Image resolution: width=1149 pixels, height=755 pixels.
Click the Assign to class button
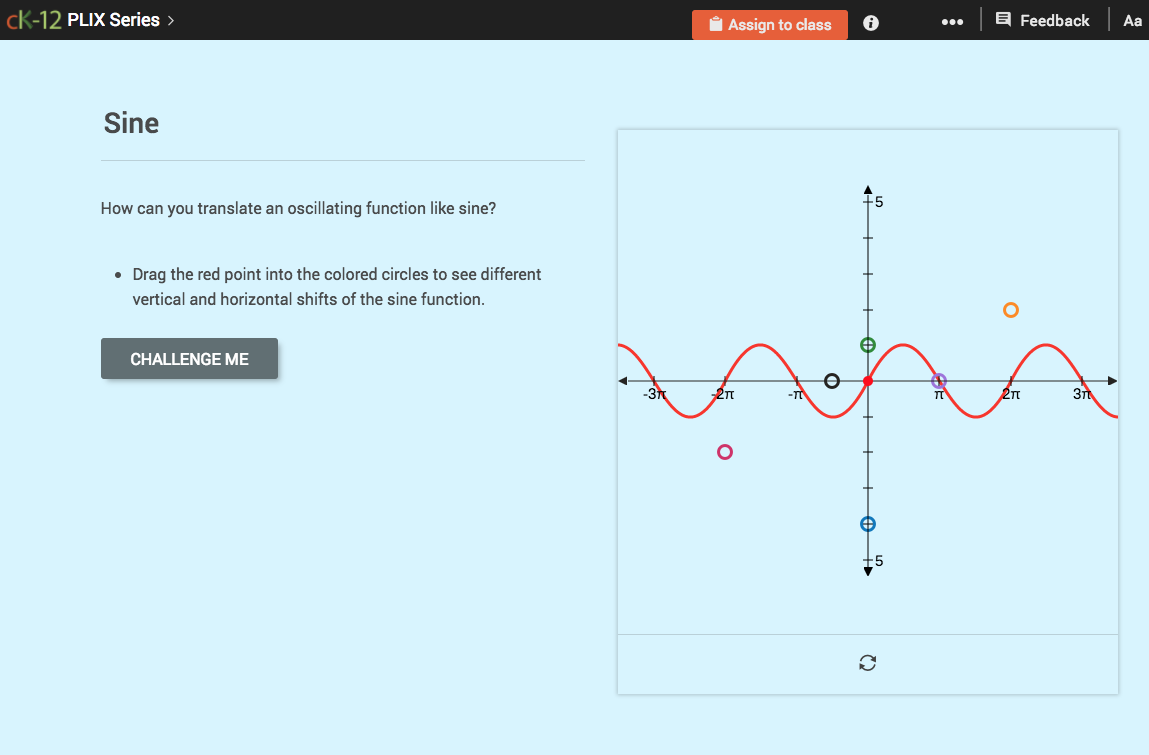pyautogui.click(x=769, y=24)
